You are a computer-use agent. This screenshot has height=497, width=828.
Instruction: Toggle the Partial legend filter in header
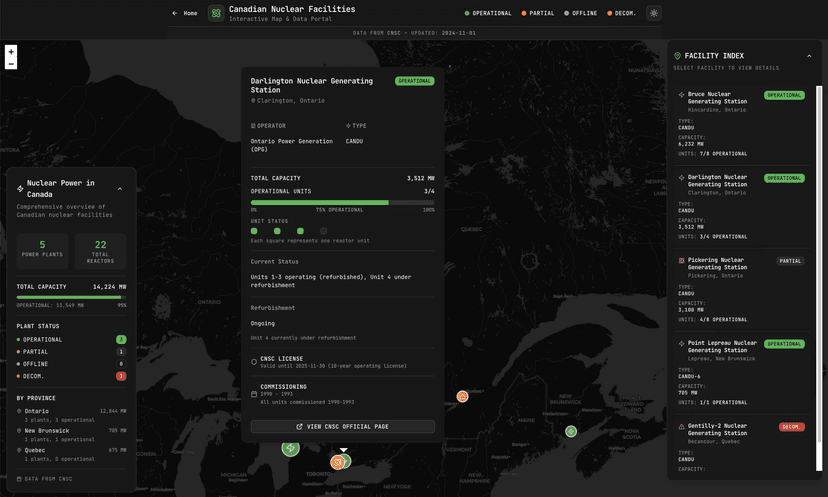pos(540,13)
